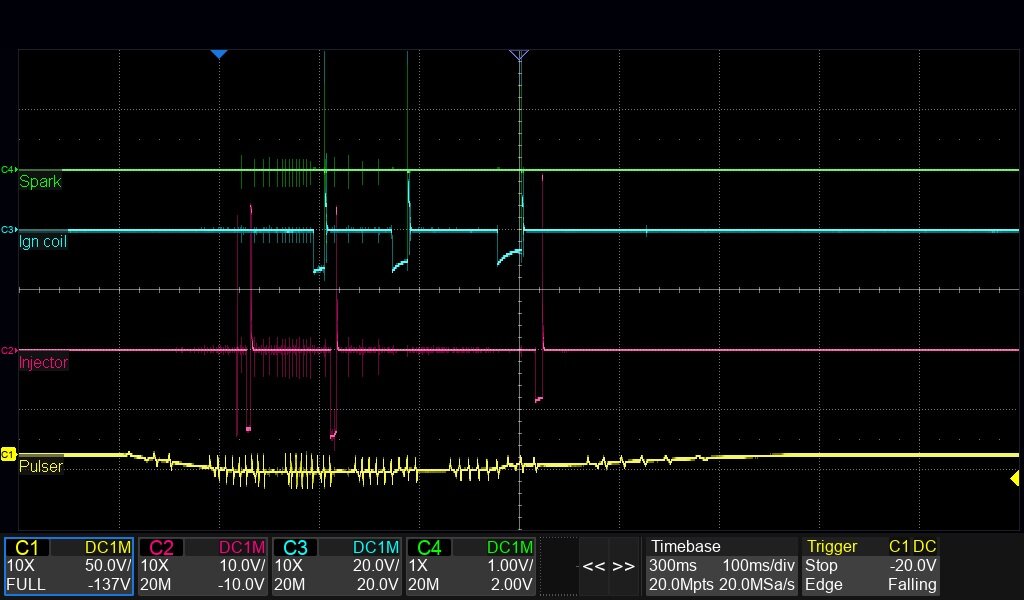Click the Pulser trace label
Viewport: 1024px width, 600px height.
pos(41,467)
